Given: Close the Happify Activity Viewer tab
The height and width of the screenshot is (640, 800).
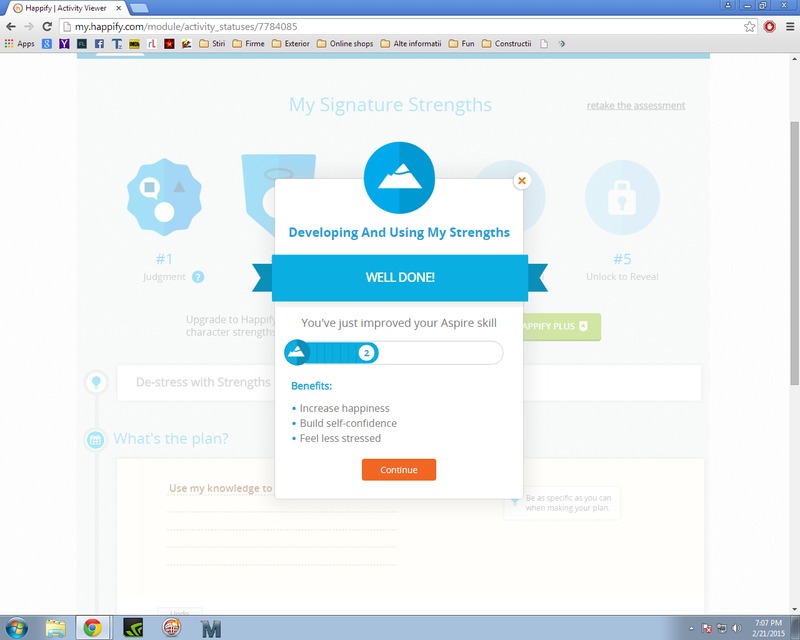Looking at the screenshot, I should 119,8.
